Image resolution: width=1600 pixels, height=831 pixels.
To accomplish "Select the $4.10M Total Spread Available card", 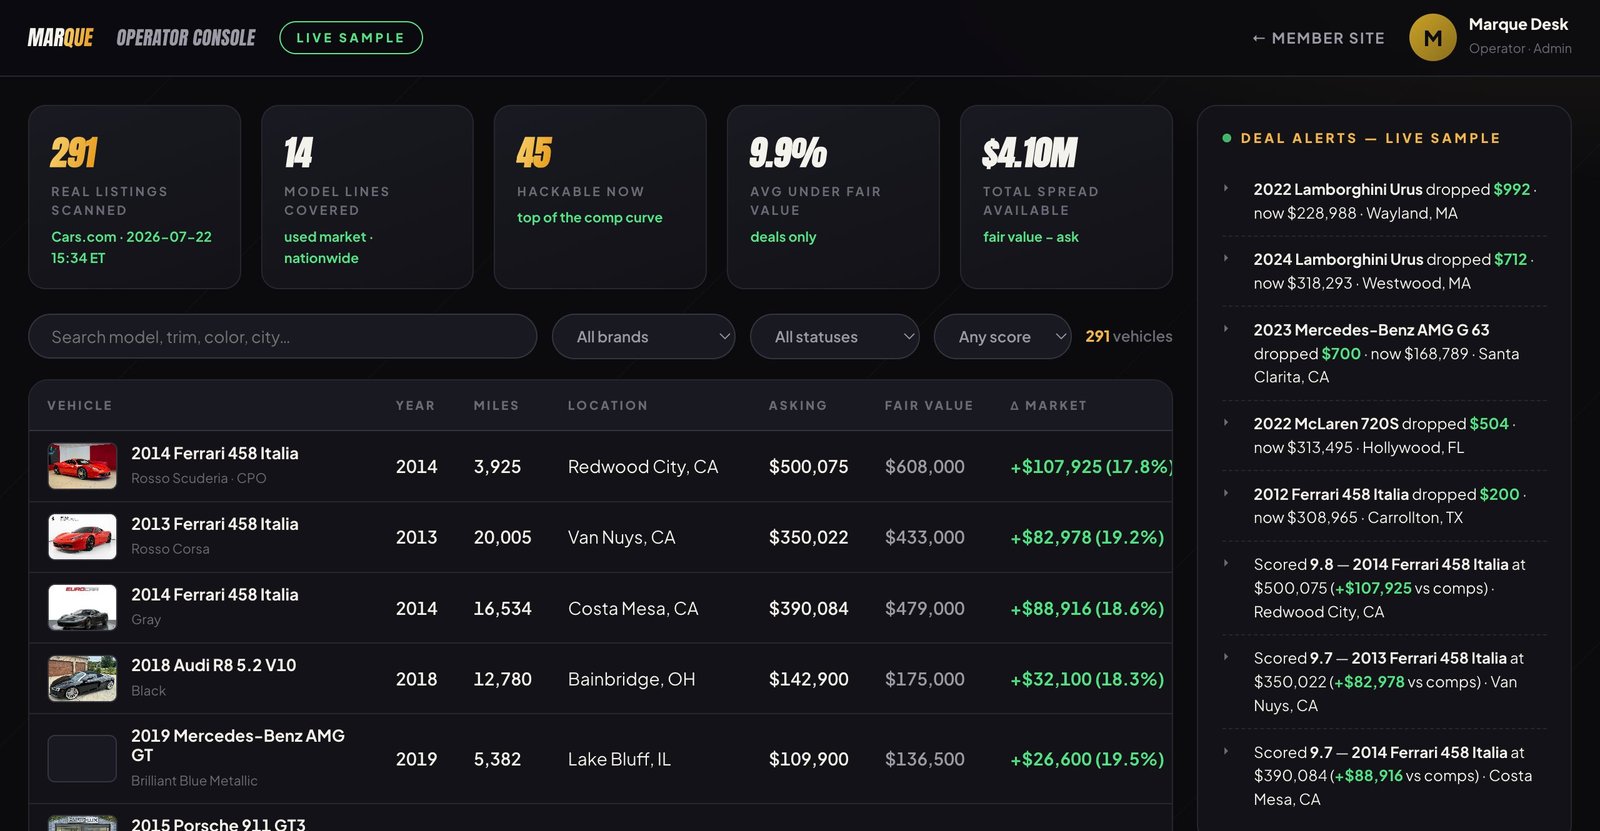I will pyautogui.click(x=1066, y=197).
